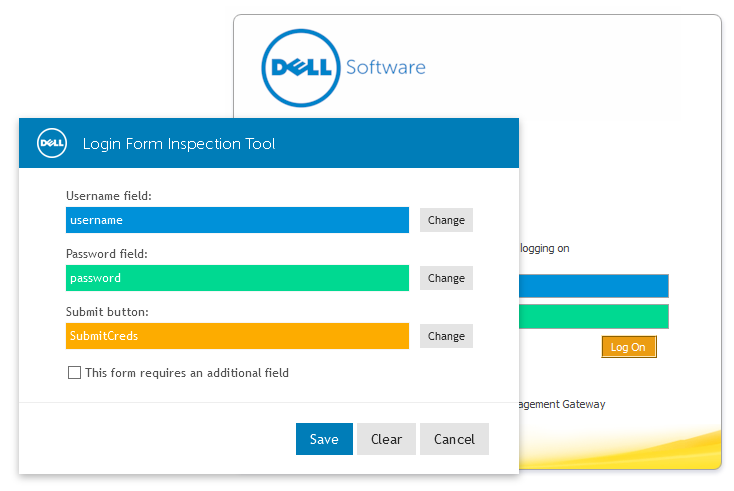Image resolution: width=734 pixels, height=491 pixels.
Task: Cancel the Login Form Inspection dialog
Action: pos(454,439)
